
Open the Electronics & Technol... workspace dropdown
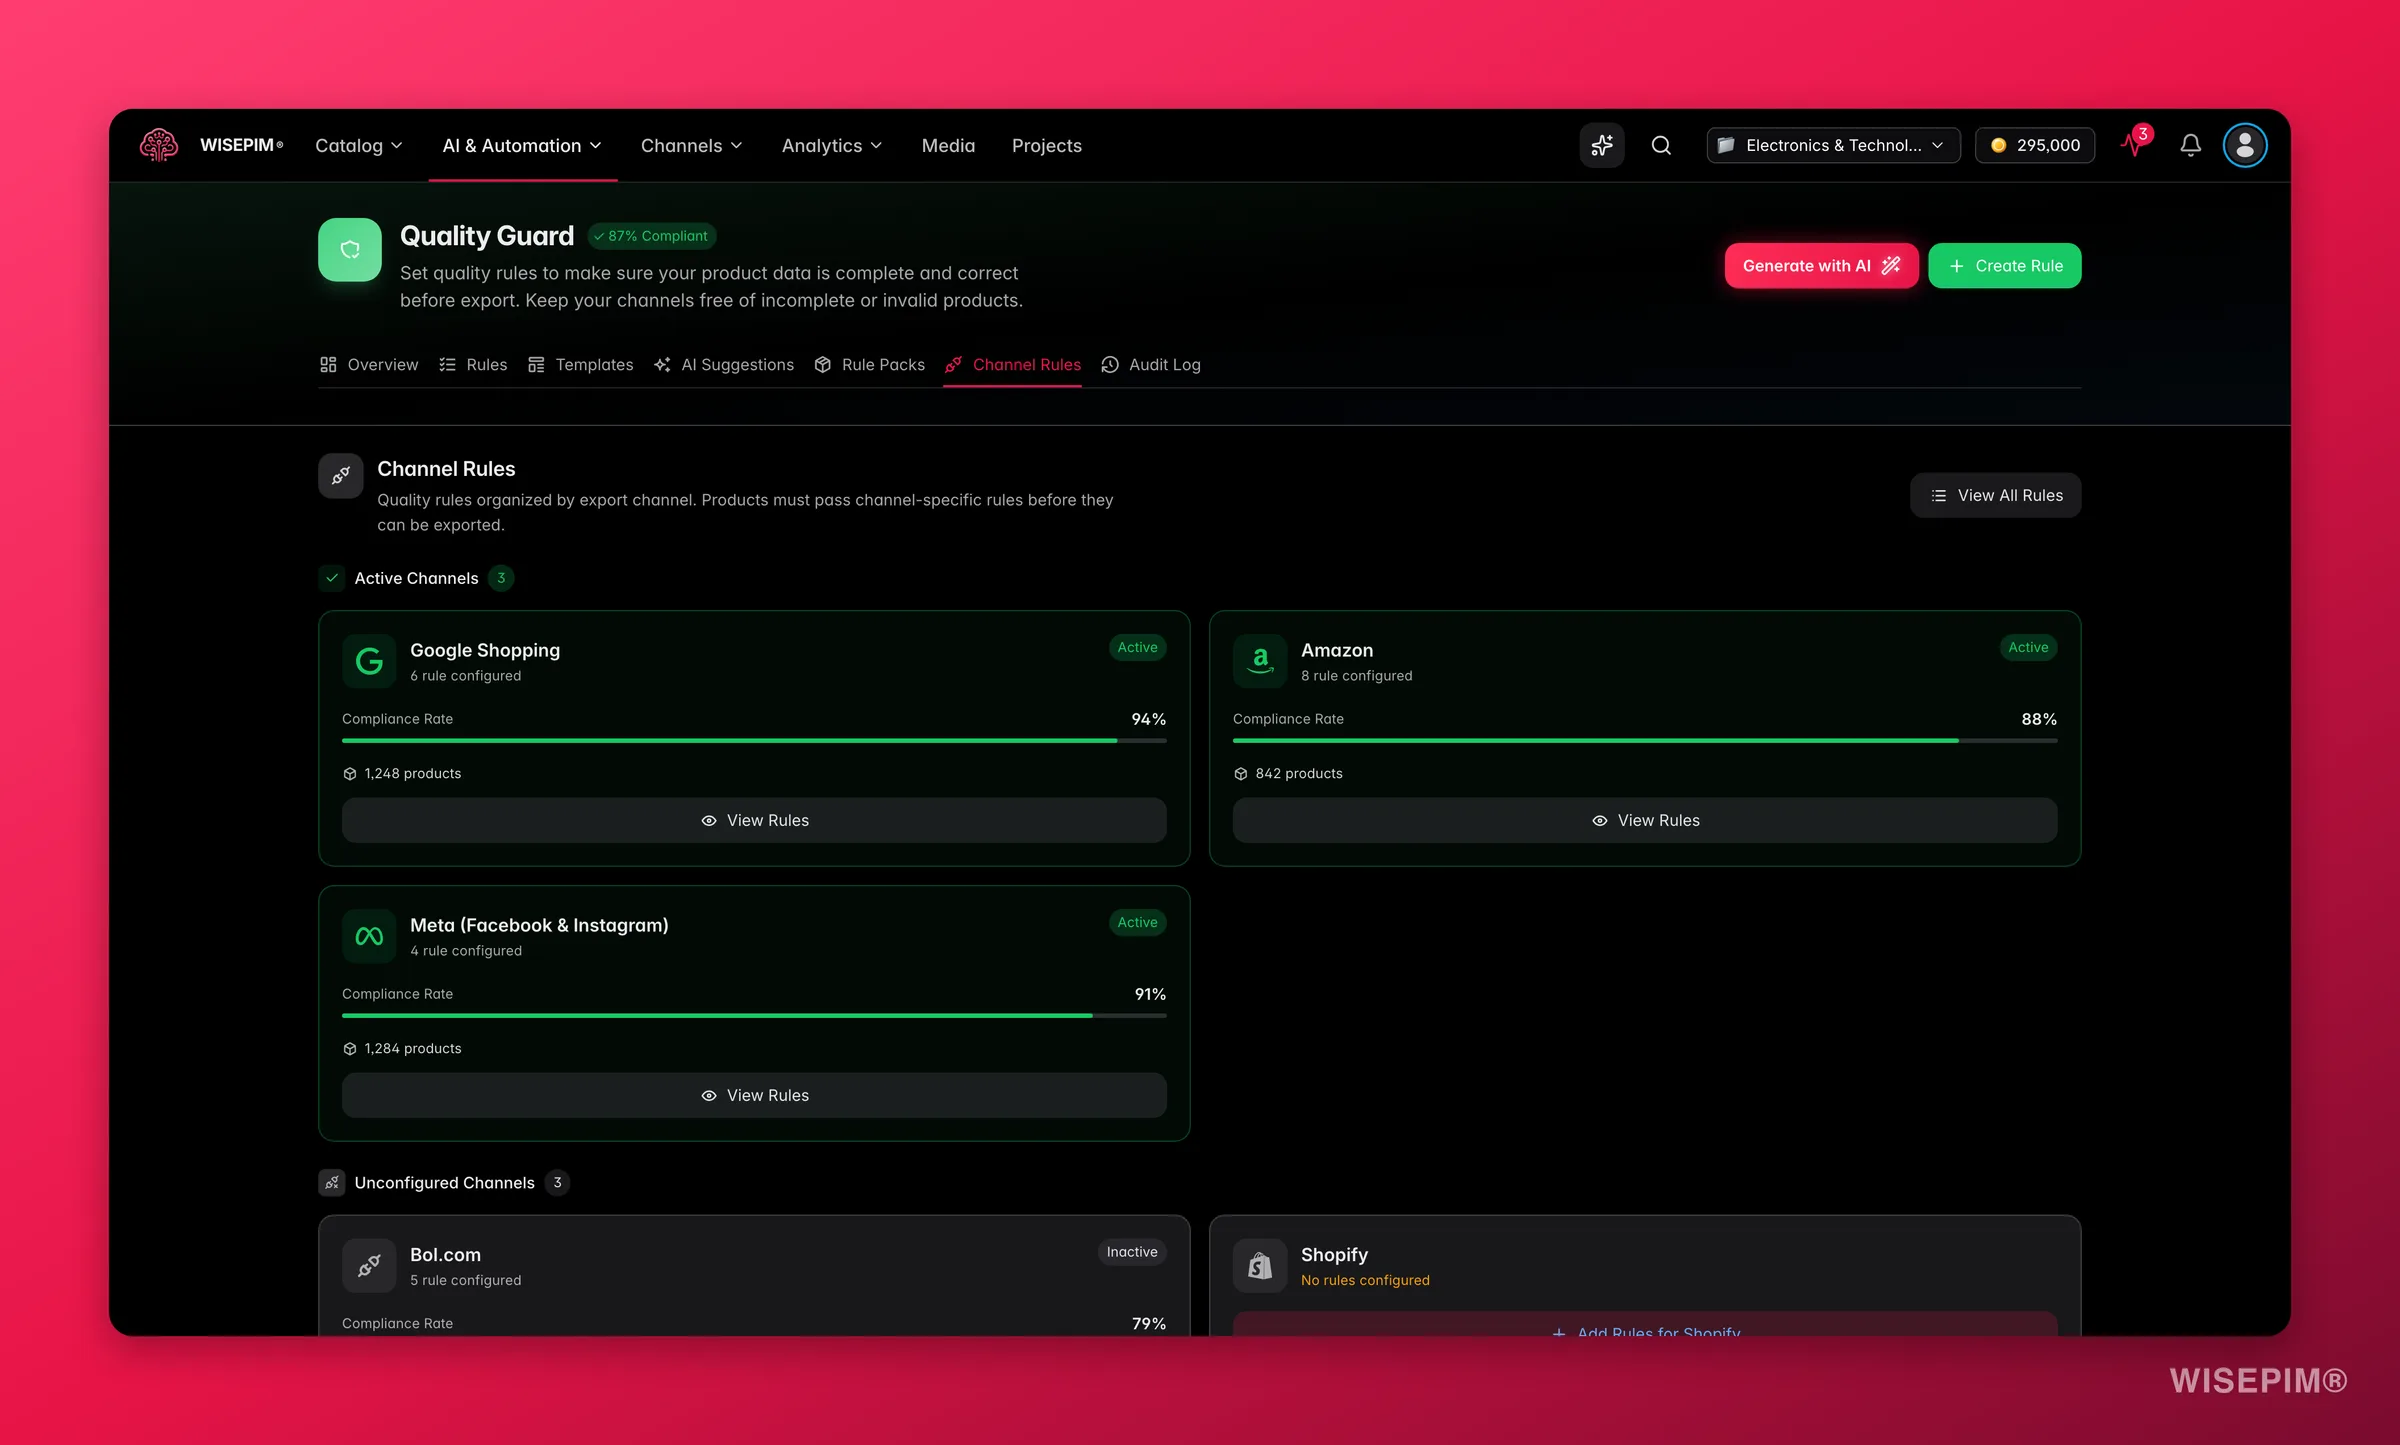pyautogui.click(x=1833, y=145)
